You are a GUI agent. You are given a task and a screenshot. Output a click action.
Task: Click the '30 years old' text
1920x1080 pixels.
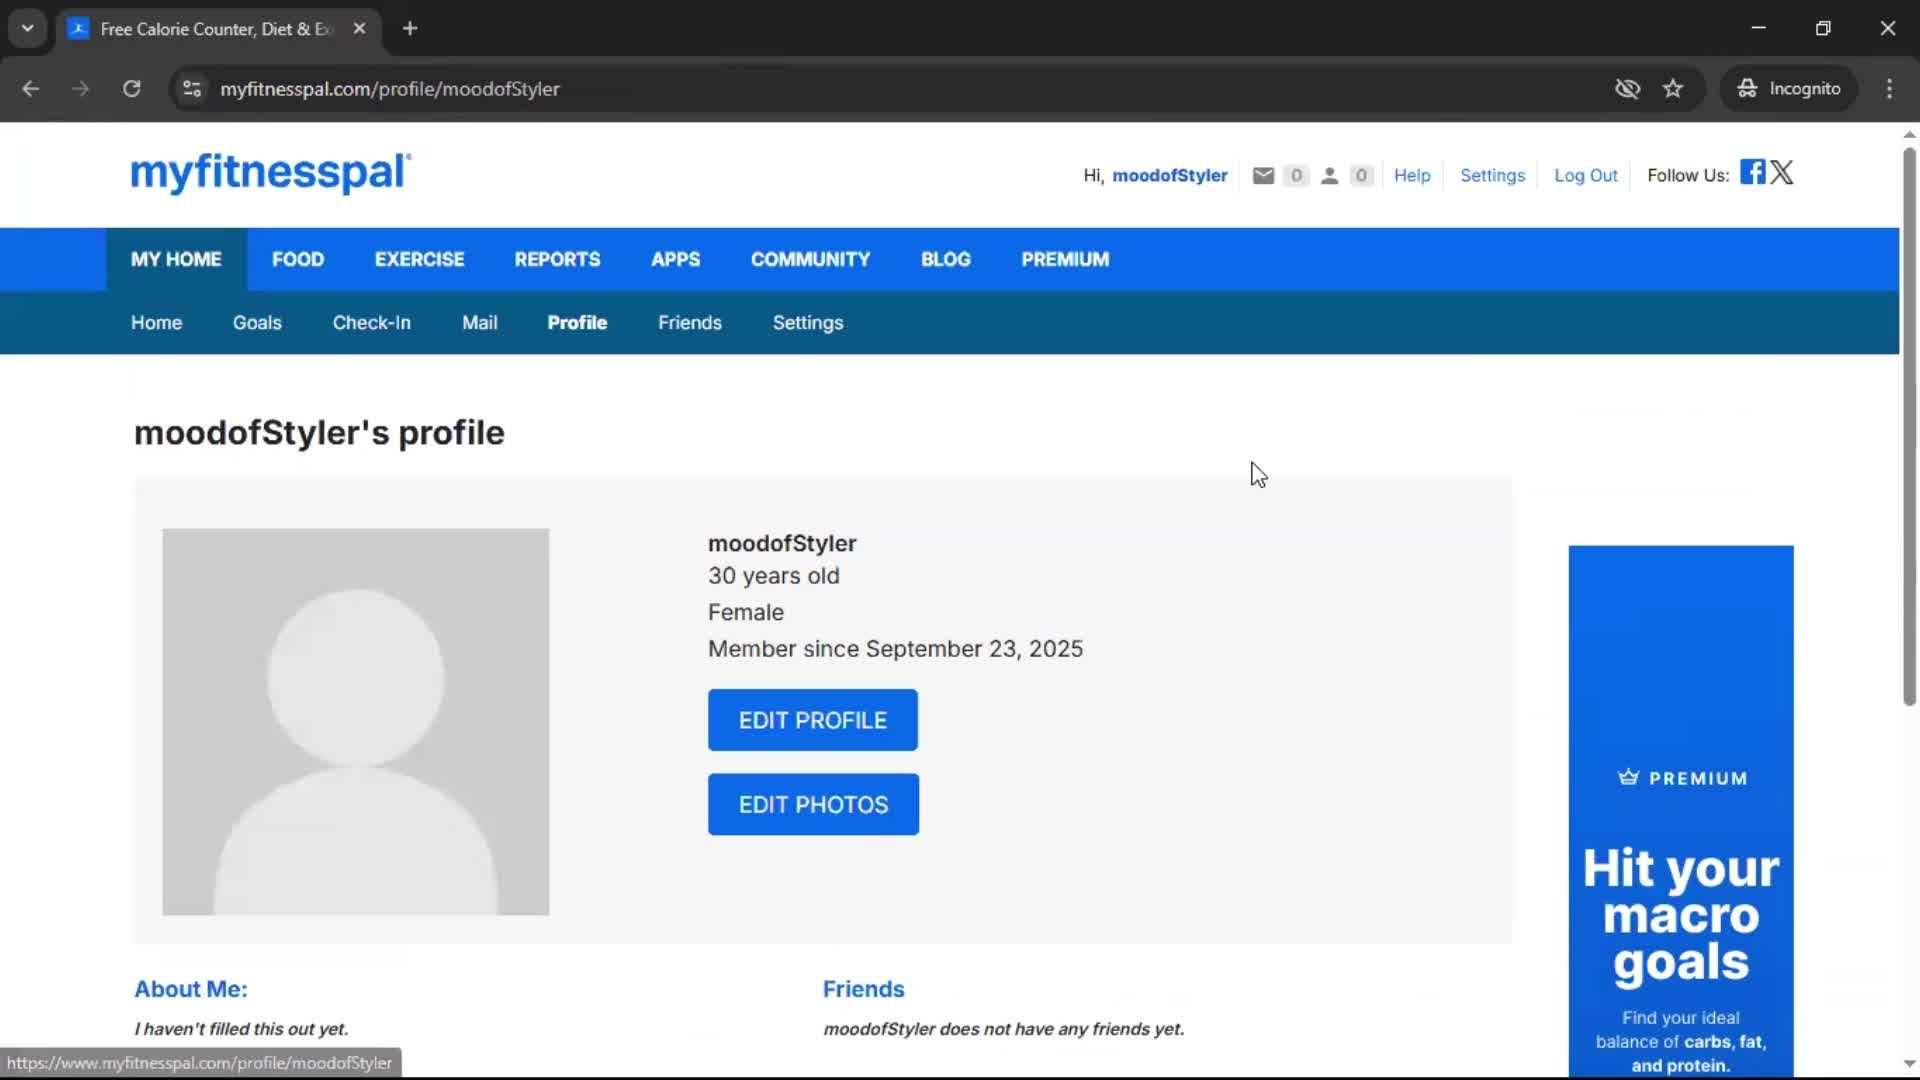(773, 576)
